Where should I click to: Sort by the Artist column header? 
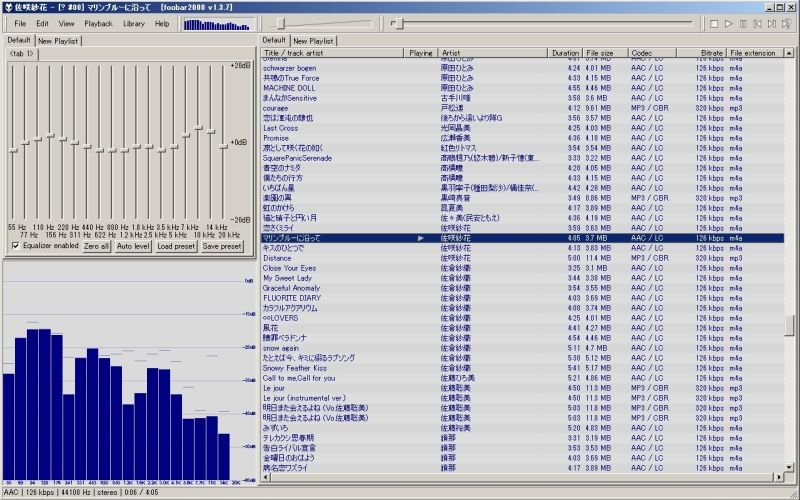(493, 53)
